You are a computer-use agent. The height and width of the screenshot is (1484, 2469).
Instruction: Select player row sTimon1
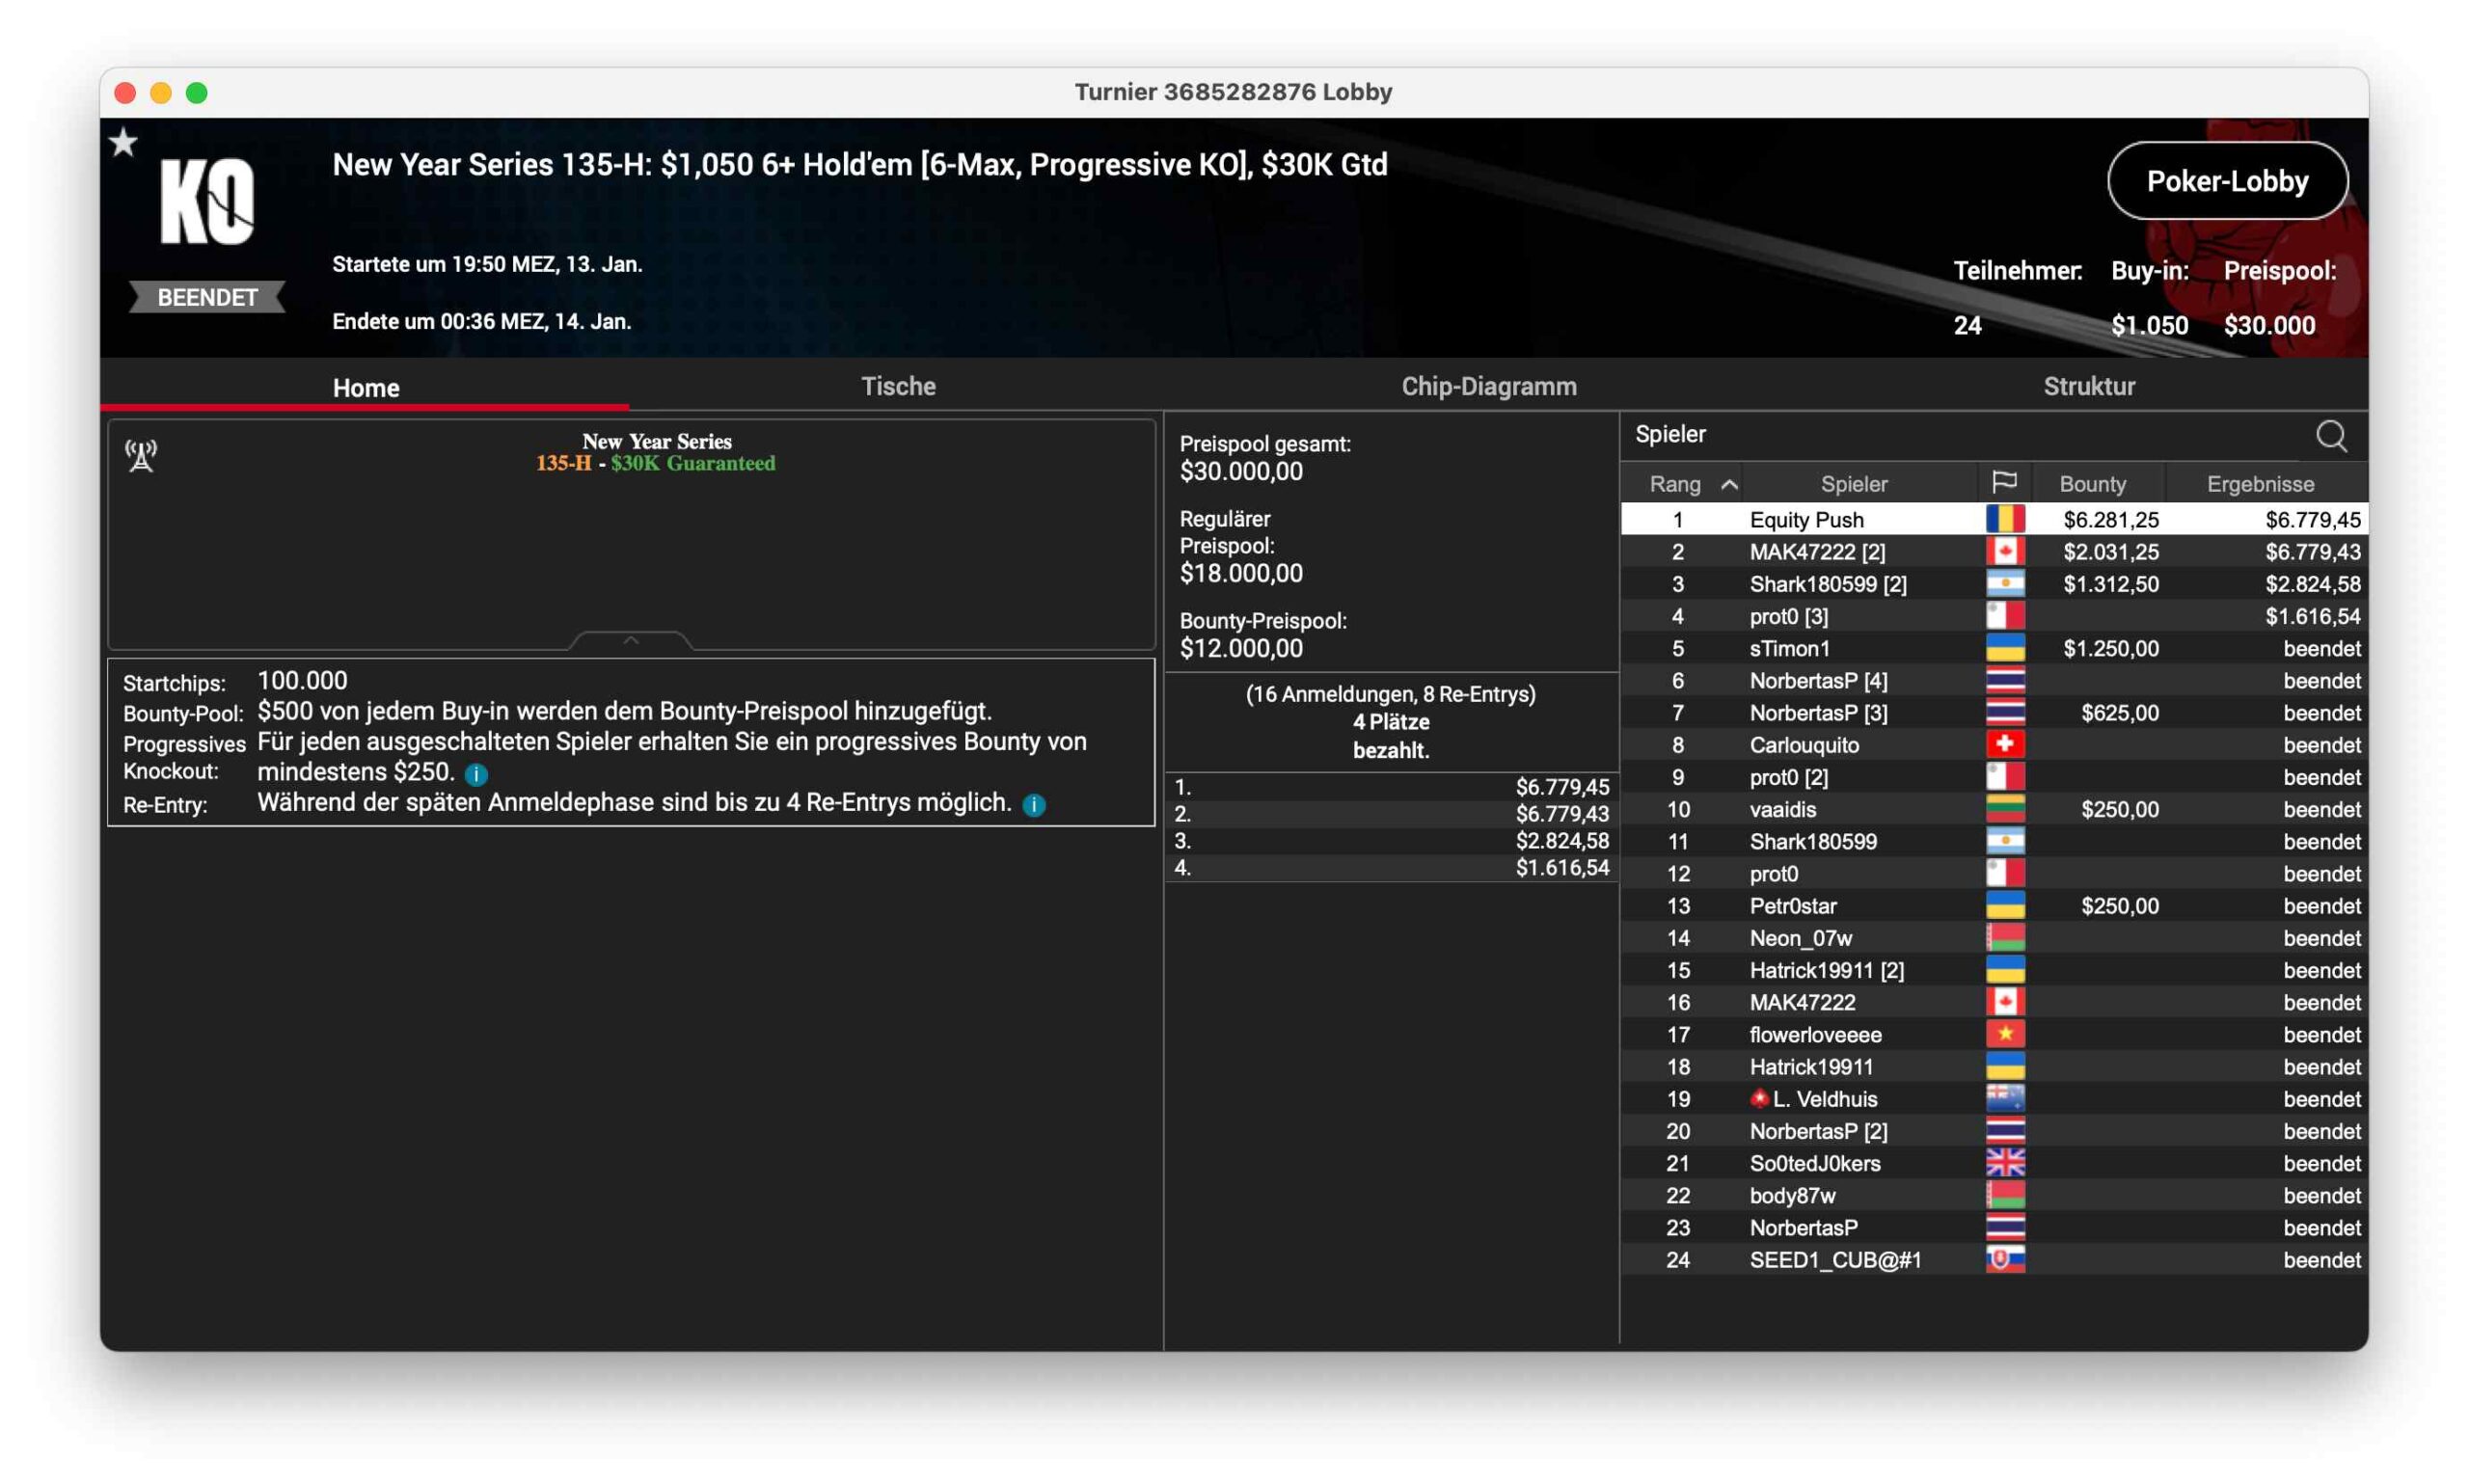point(1789,649)
